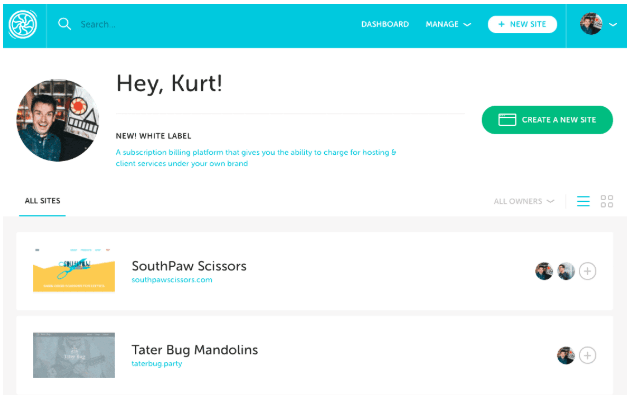This screenshot has height=395, width=627.
Task: Click the SouthPaw Scissors site thumbnail
Action: (x=74, y=271)
